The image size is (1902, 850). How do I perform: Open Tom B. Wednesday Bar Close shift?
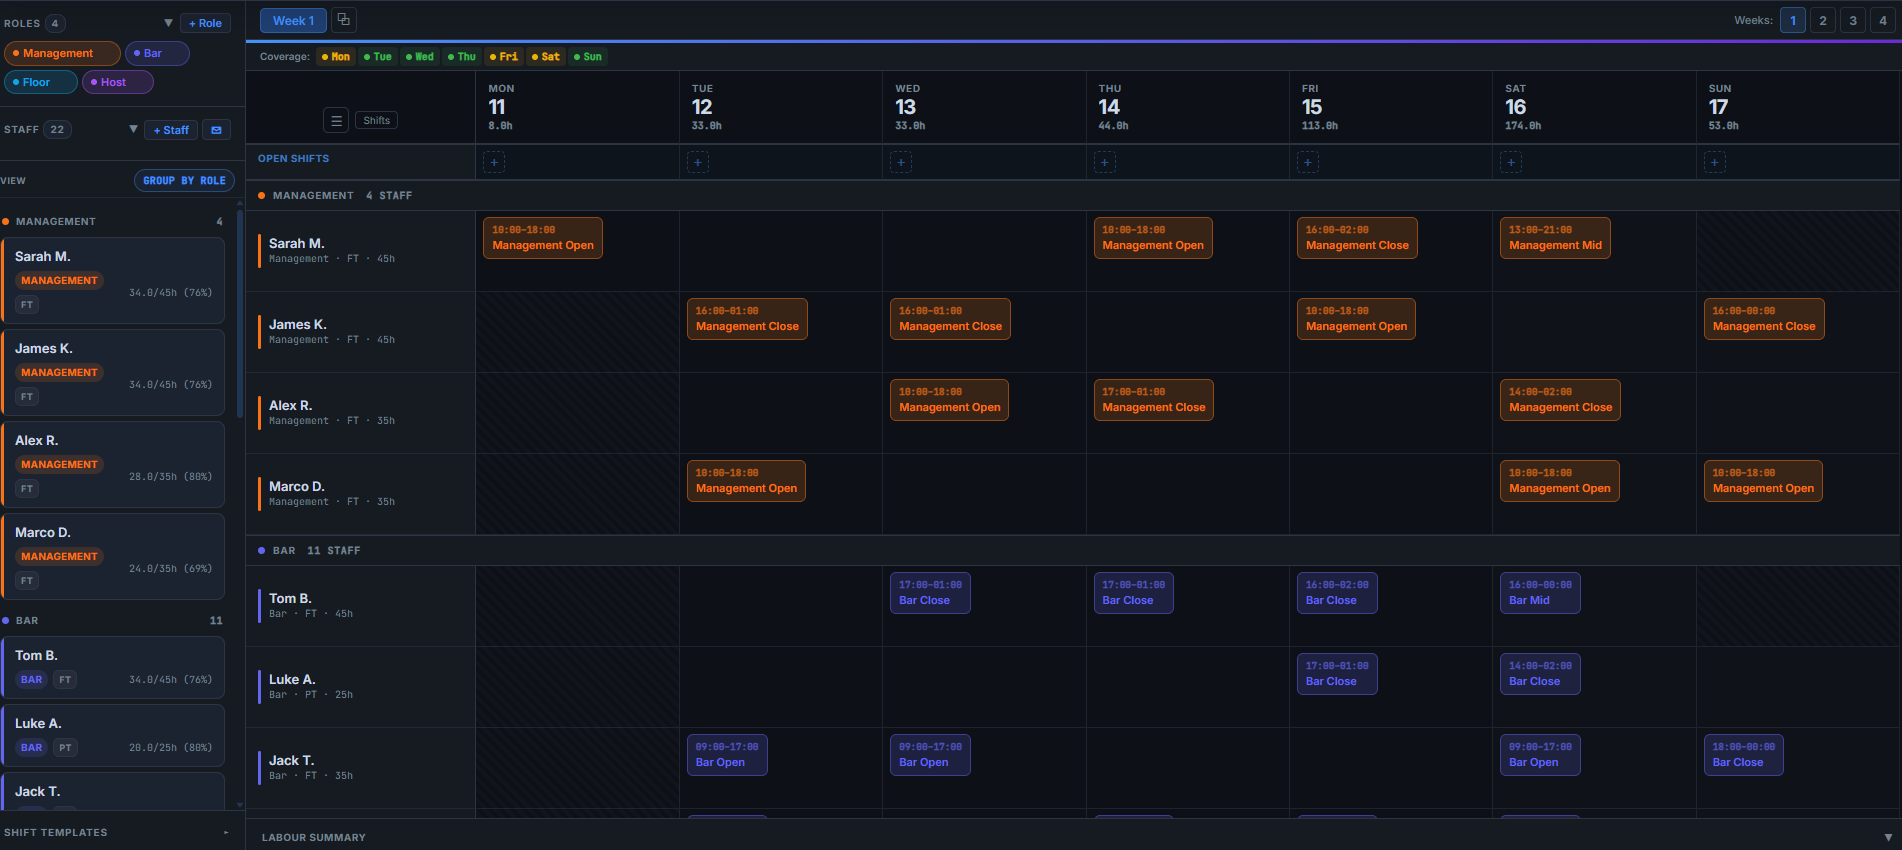click(x=930, y=593)
